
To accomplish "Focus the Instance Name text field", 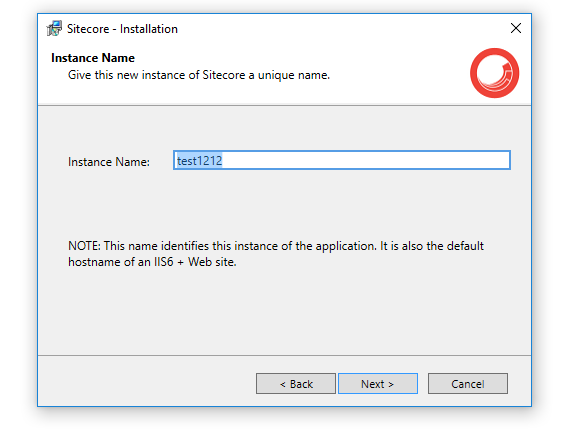I will pos(342,160).
